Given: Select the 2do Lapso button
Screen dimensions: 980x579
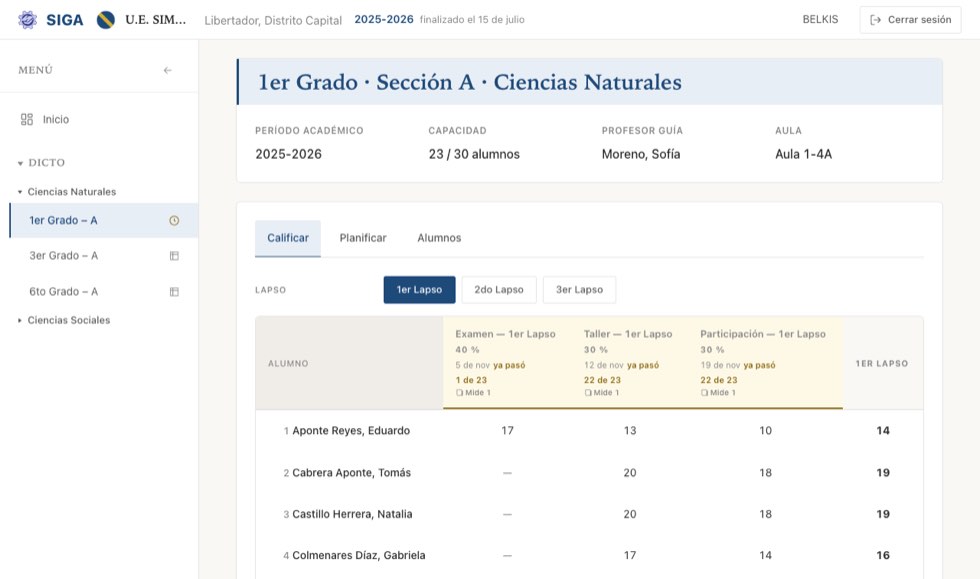Looking at the screenshot, I should (499, 290).
